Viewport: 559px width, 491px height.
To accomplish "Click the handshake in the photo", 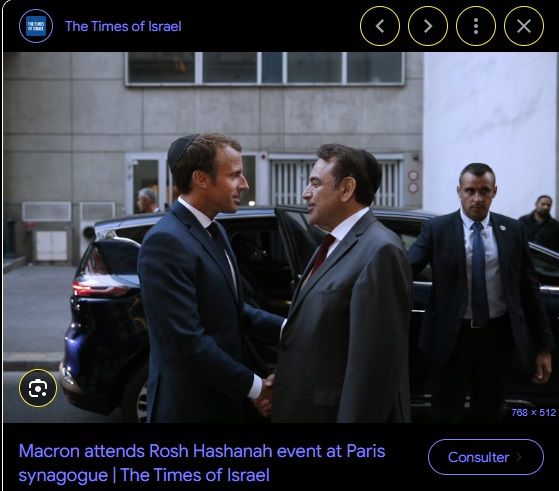I will point(264,394).
